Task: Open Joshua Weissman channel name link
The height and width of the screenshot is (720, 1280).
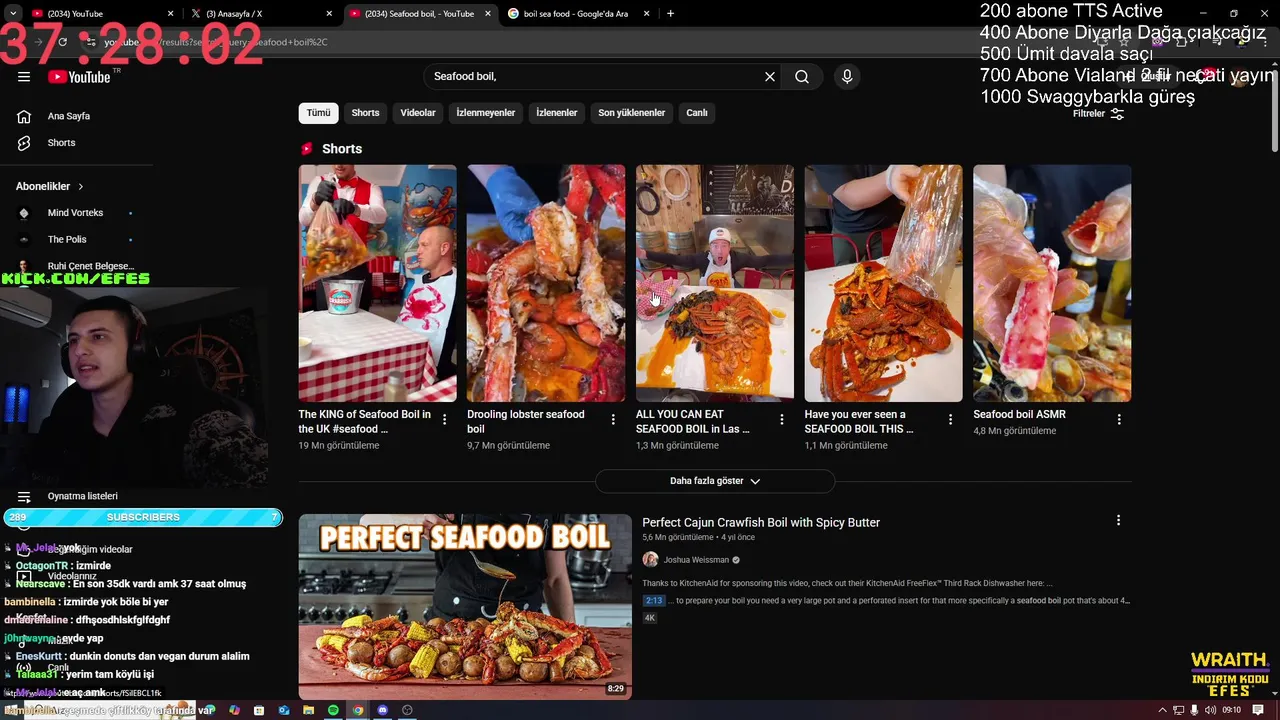Action: pyautogui.click(x=696, y=560)
